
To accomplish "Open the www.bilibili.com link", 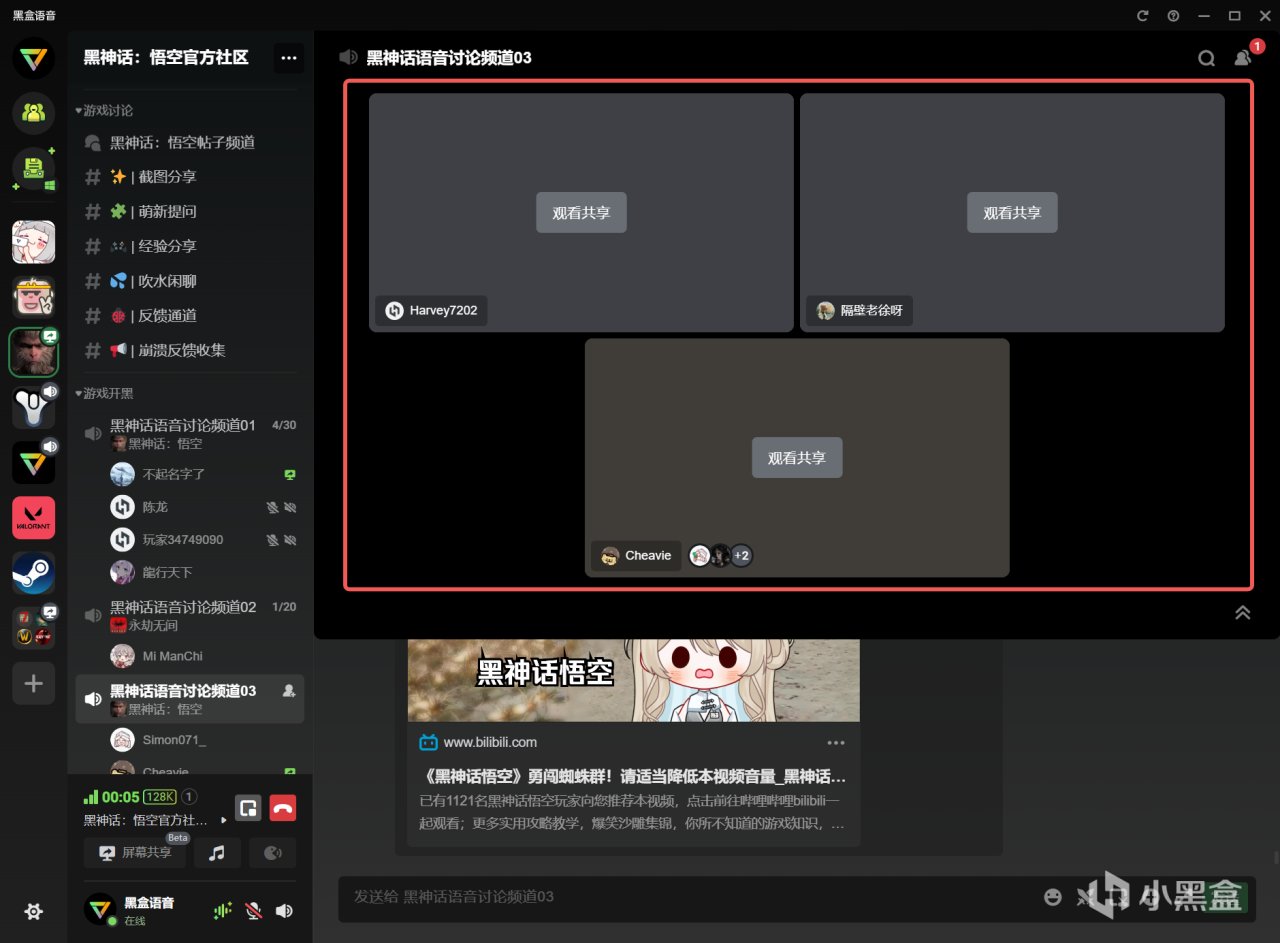I will pyautogui.click(x=490, y=742).
